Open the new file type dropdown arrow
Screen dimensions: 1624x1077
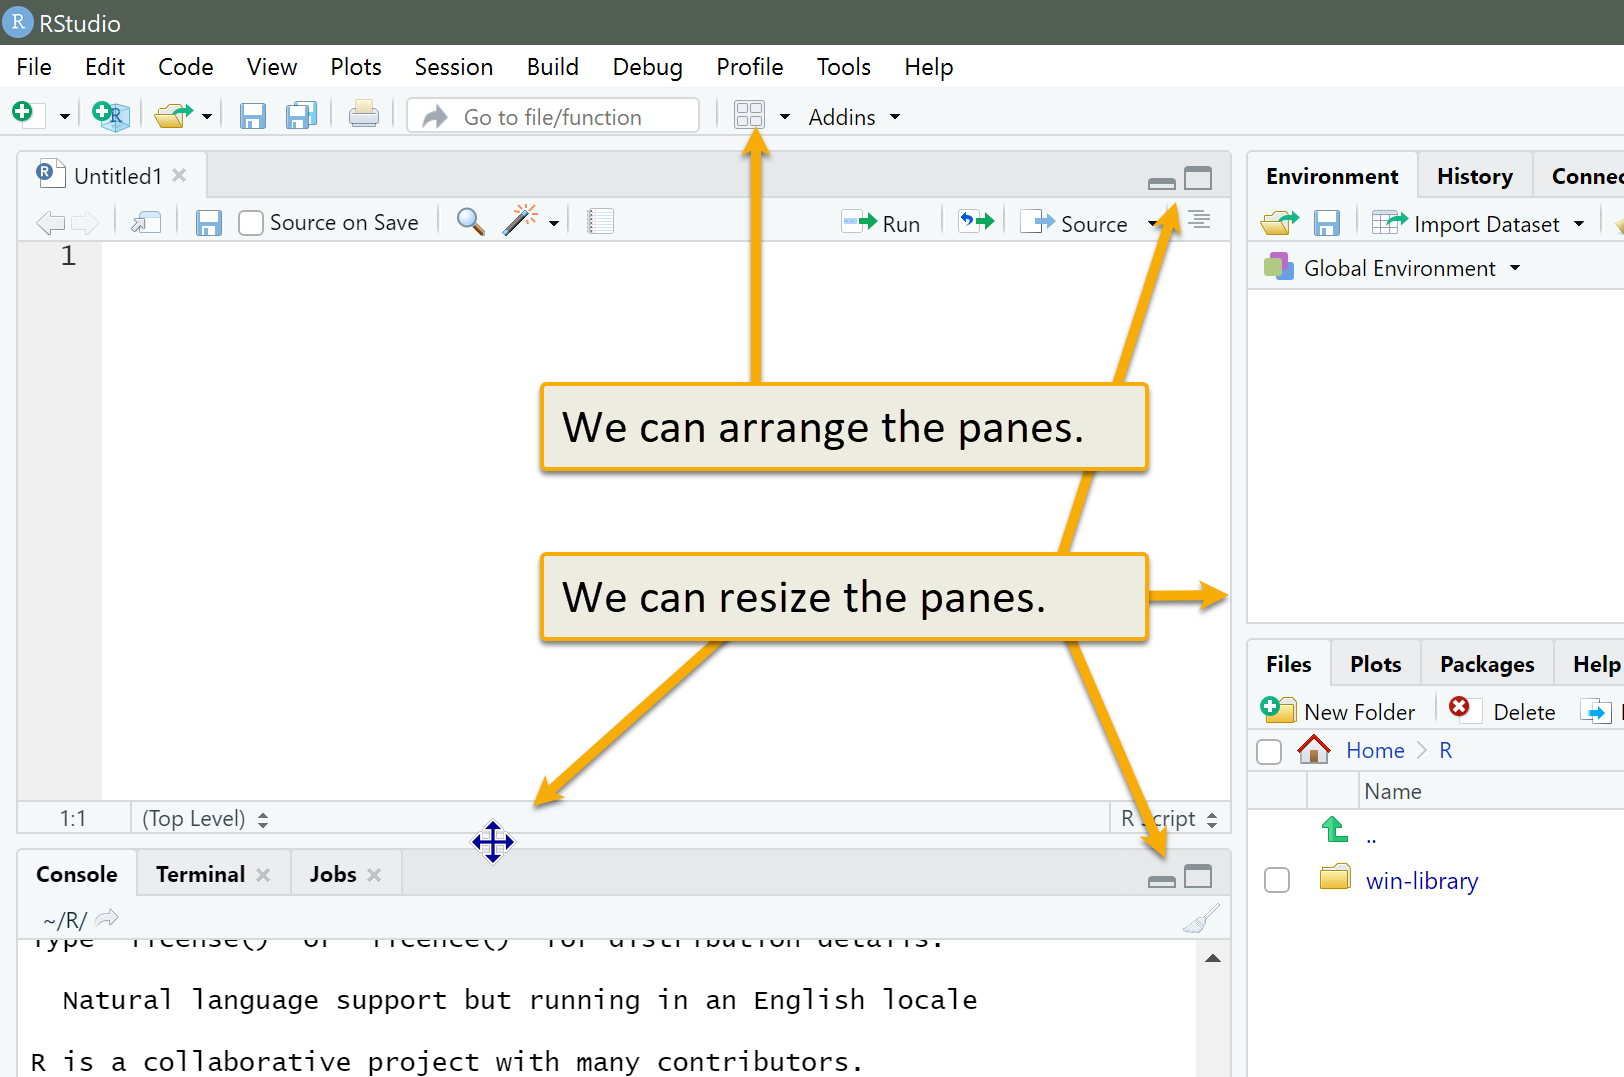pyautogui.click(x=64, y=117)
